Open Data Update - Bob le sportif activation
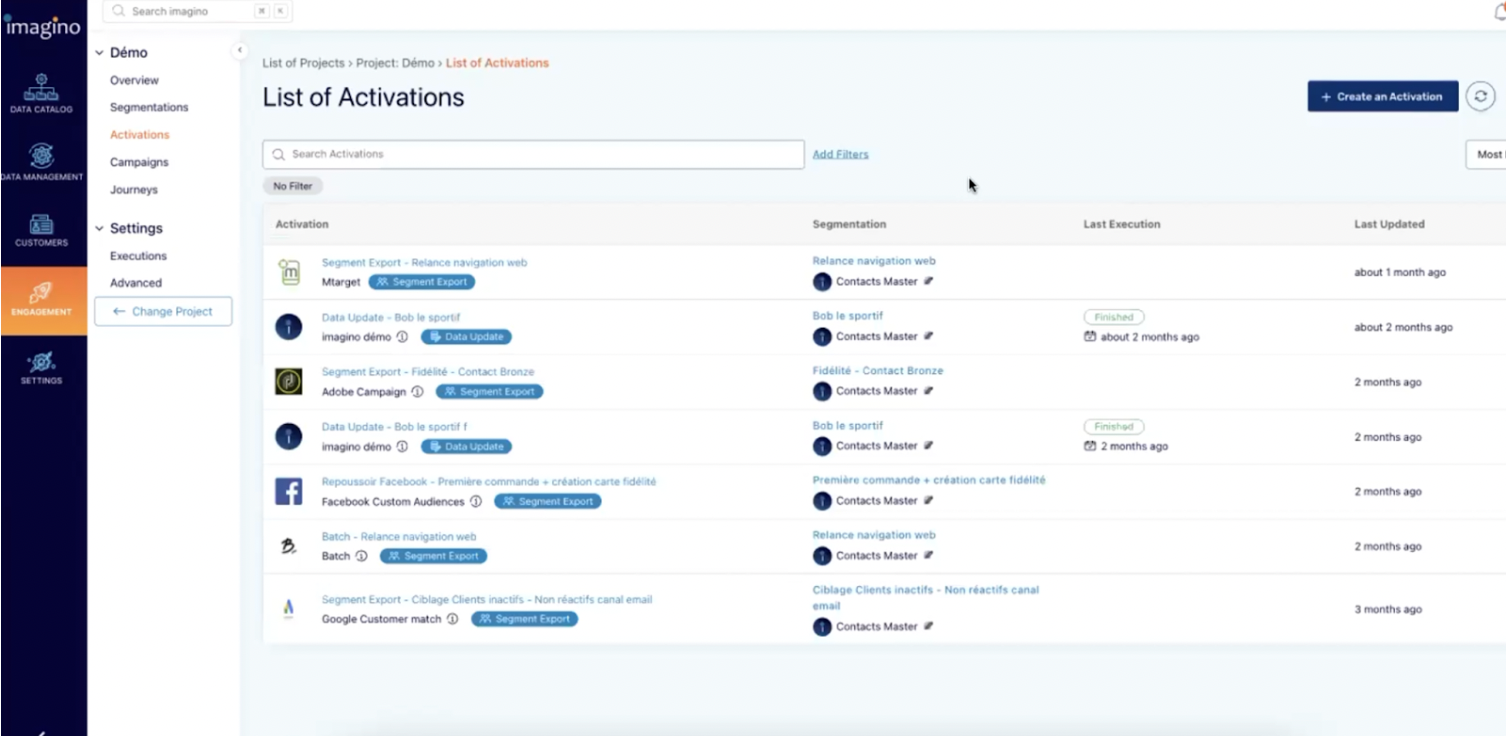The width and height of the screenshot is (1506, 736). coord(391,317)
